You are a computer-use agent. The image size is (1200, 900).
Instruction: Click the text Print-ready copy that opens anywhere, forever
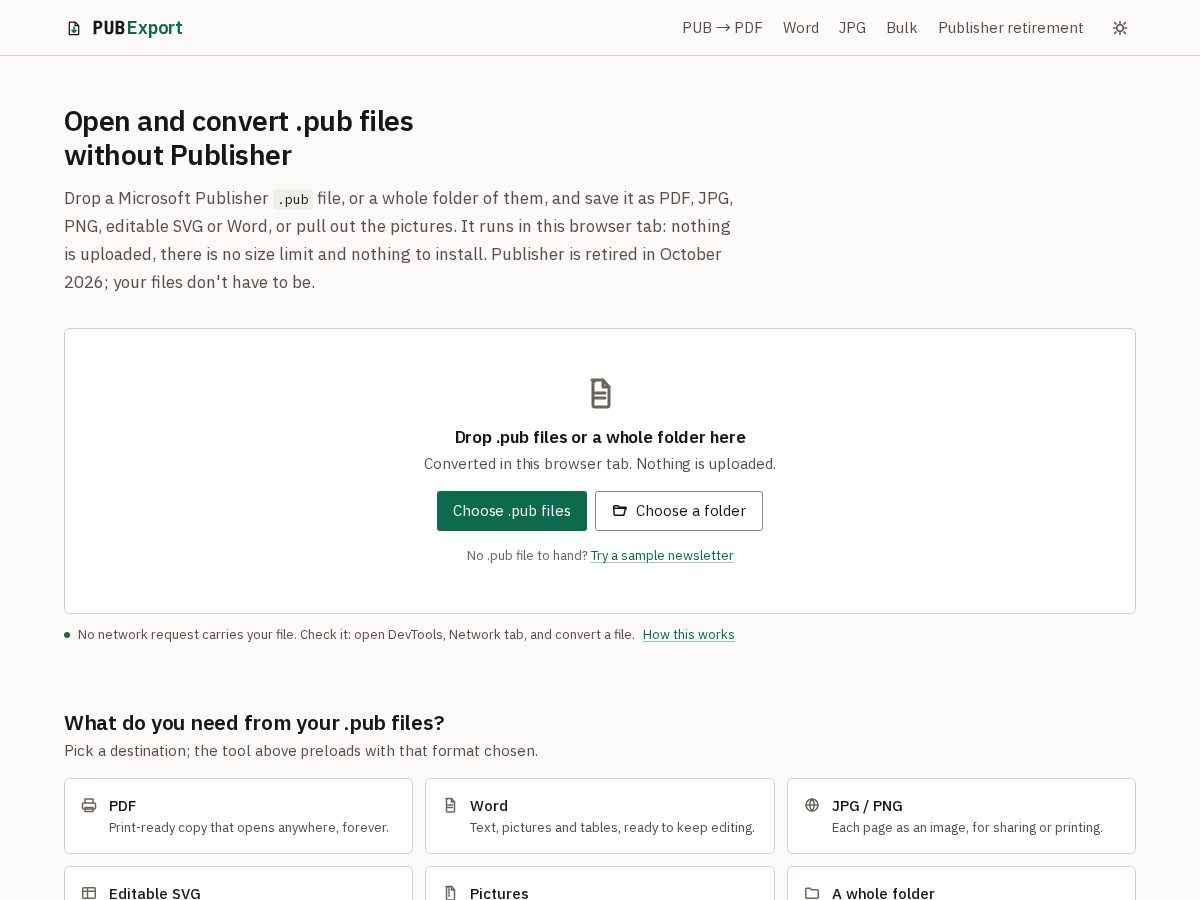[x=249, y=828]
